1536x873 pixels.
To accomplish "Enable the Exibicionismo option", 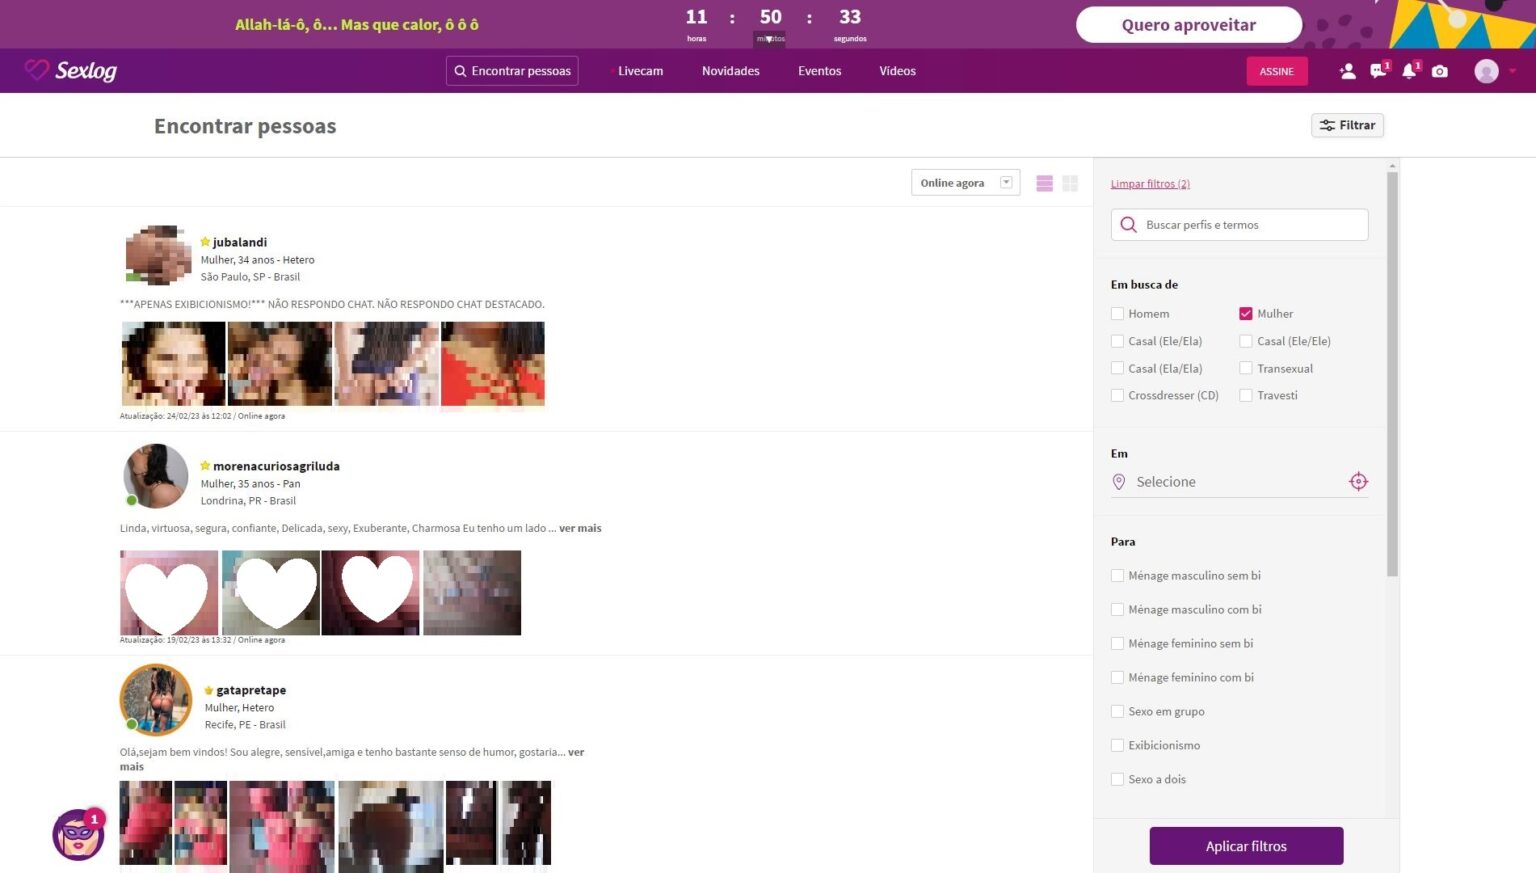I will [x=1117, y=746].
